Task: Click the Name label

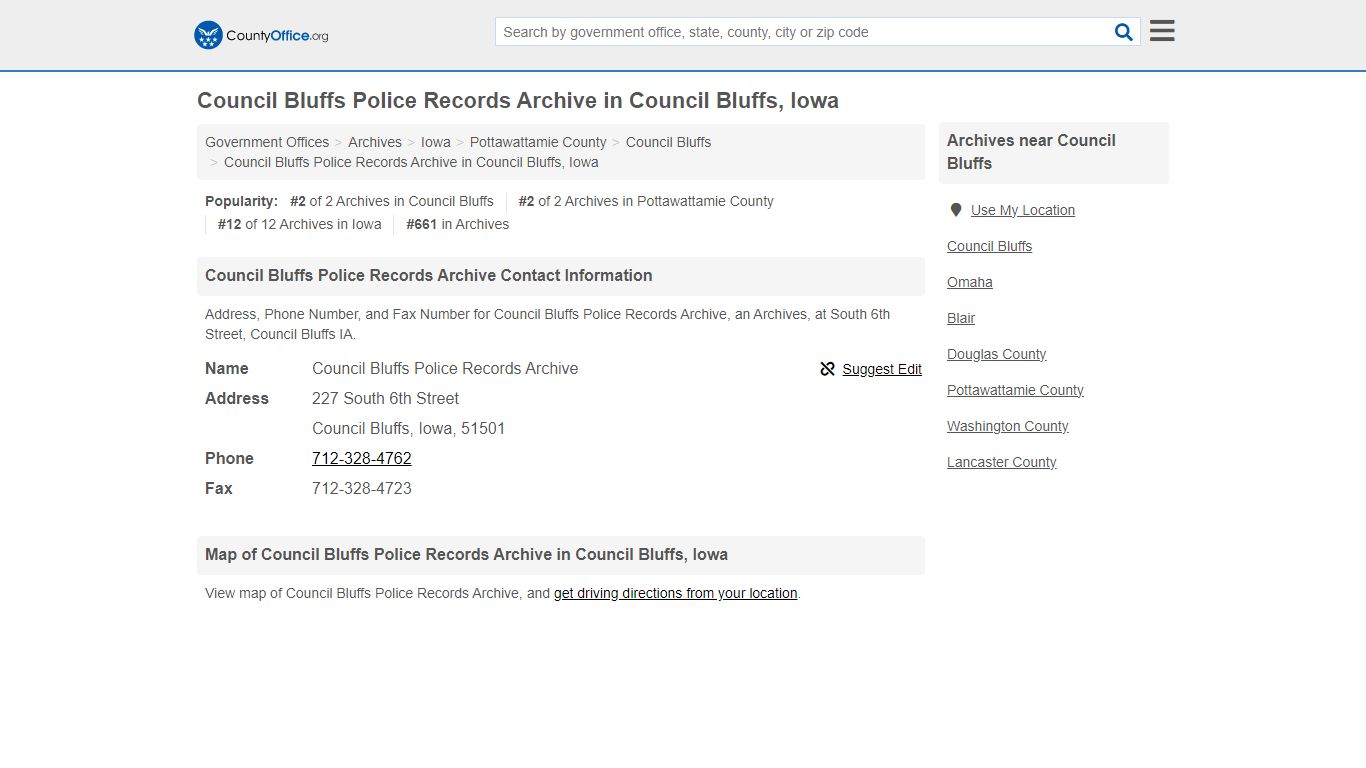Action: [227, 368]
